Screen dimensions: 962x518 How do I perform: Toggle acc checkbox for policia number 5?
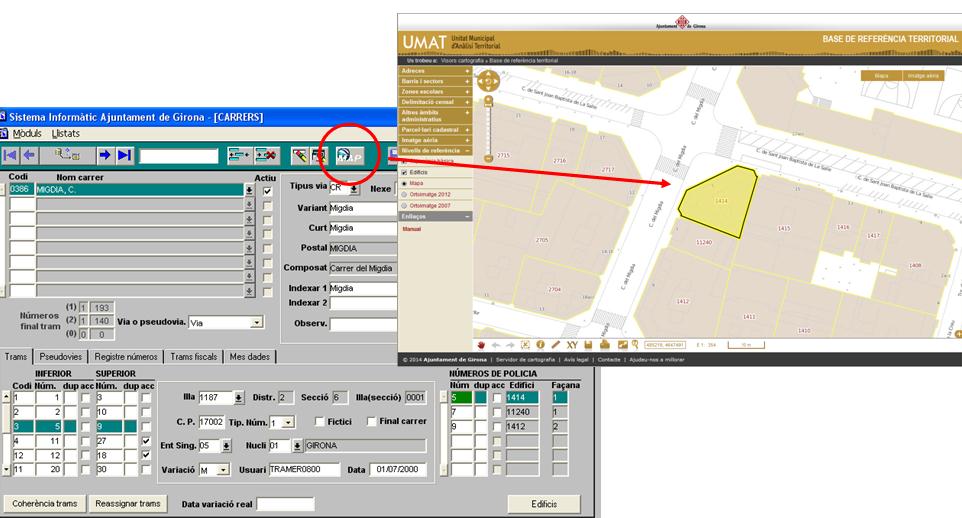coord(497,398)
